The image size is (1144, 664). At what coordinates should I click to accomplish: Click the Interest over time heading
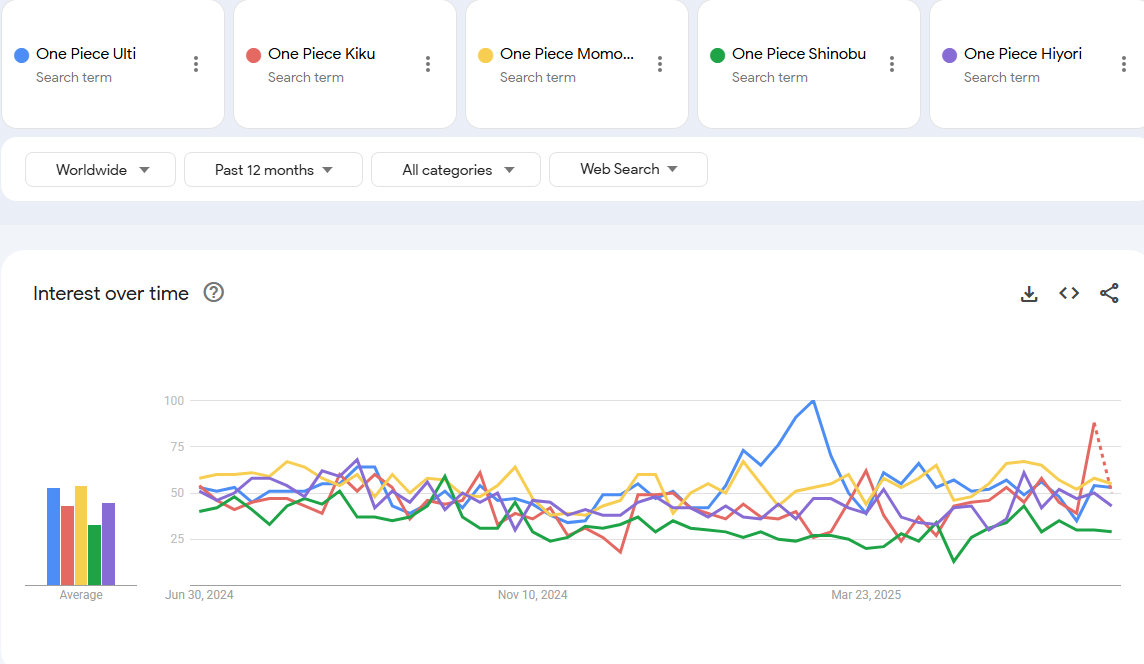(x=111, y=293)
